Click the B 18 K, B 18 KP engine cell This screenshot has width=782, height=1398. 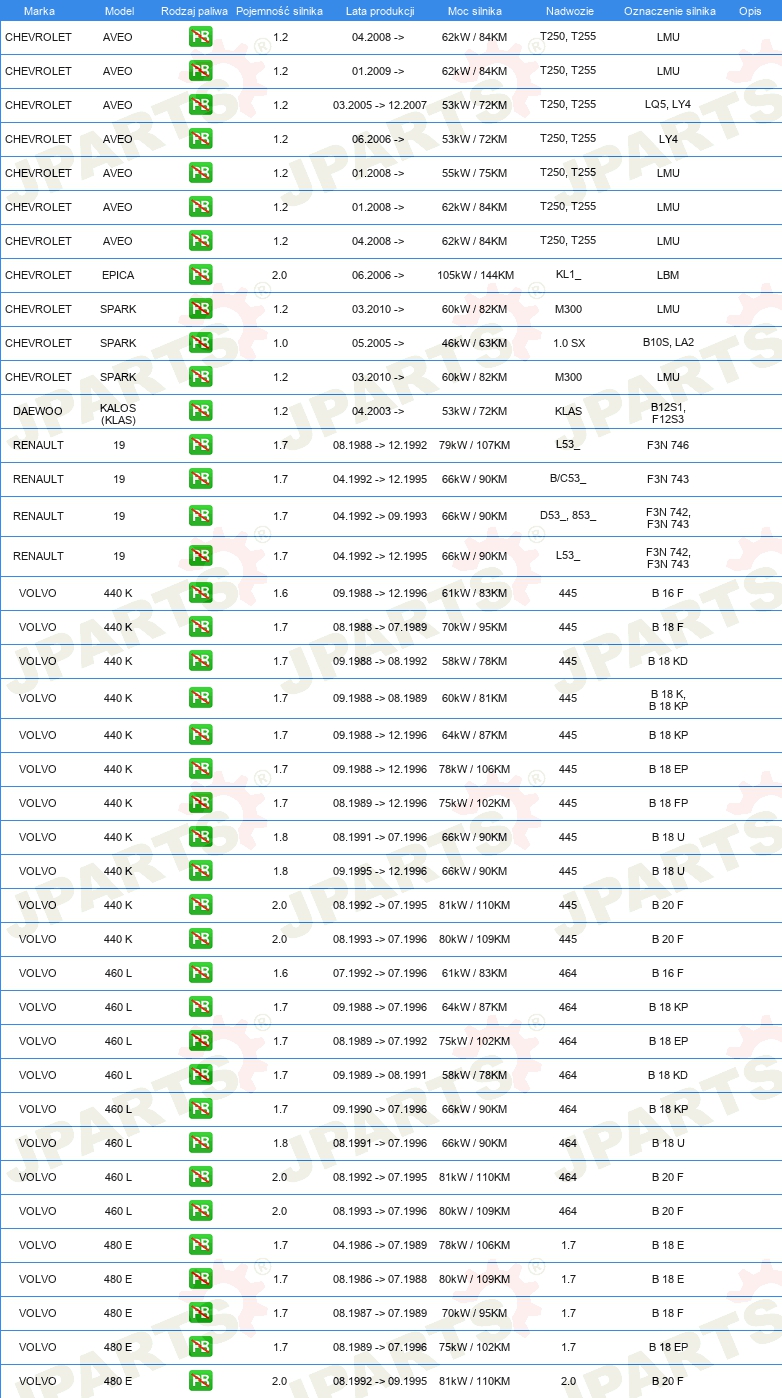tap(668, 700)
